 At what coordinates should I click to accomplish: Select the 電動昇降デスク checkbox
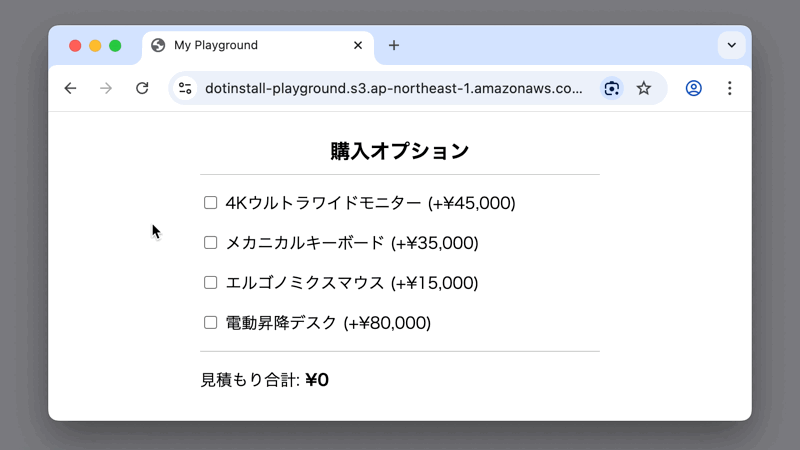coord(211,323)
